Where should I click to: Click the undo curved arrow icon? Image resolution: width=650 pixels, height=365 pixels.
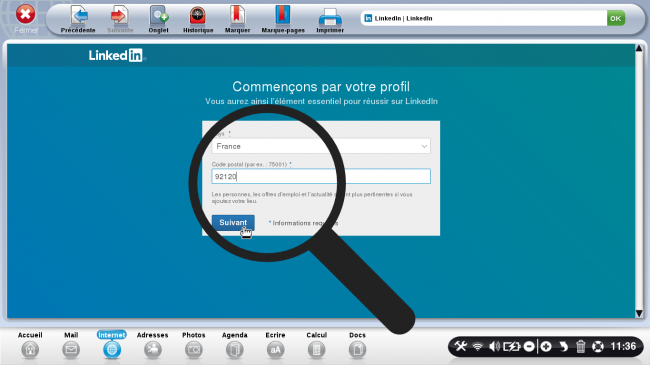pos(563,346)
